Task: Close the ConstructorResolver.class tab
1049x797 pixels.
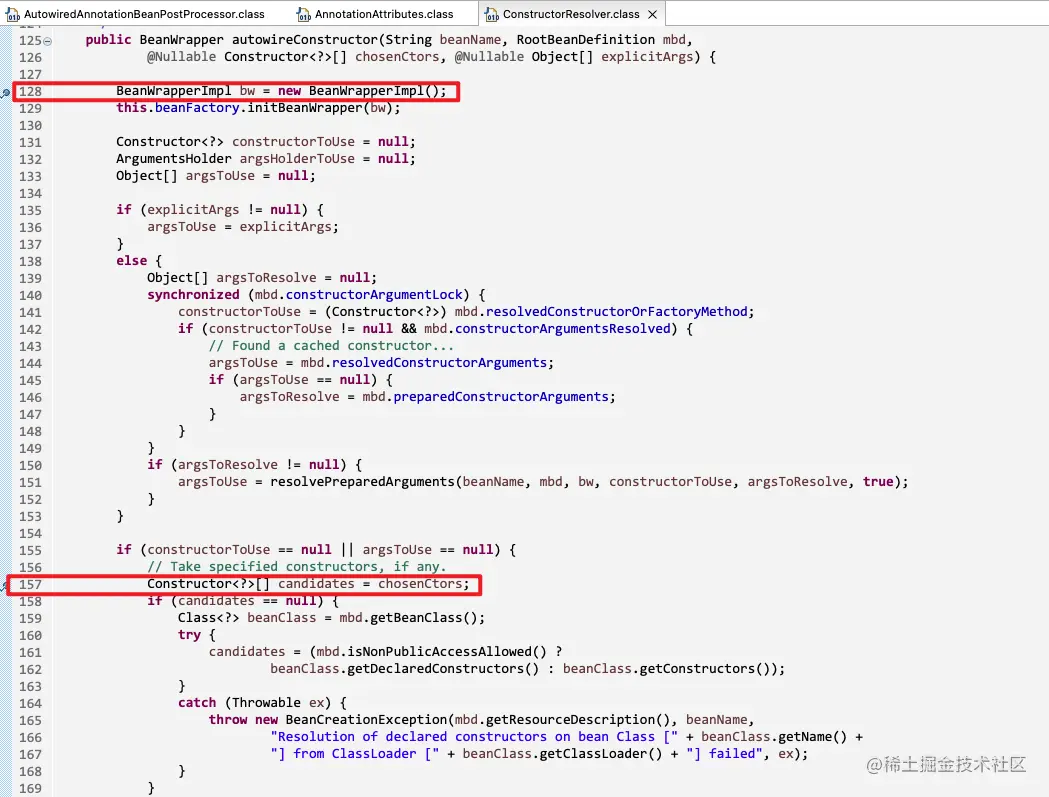Action: coord(652,14)
